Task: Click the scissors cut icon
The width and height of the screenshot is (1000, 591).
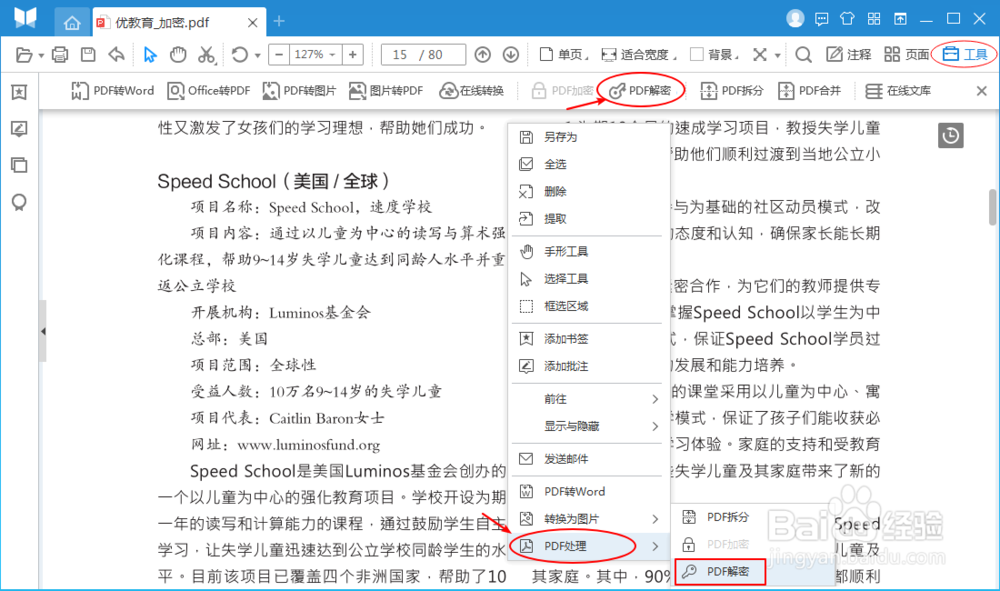Action: tap(206, 55)
